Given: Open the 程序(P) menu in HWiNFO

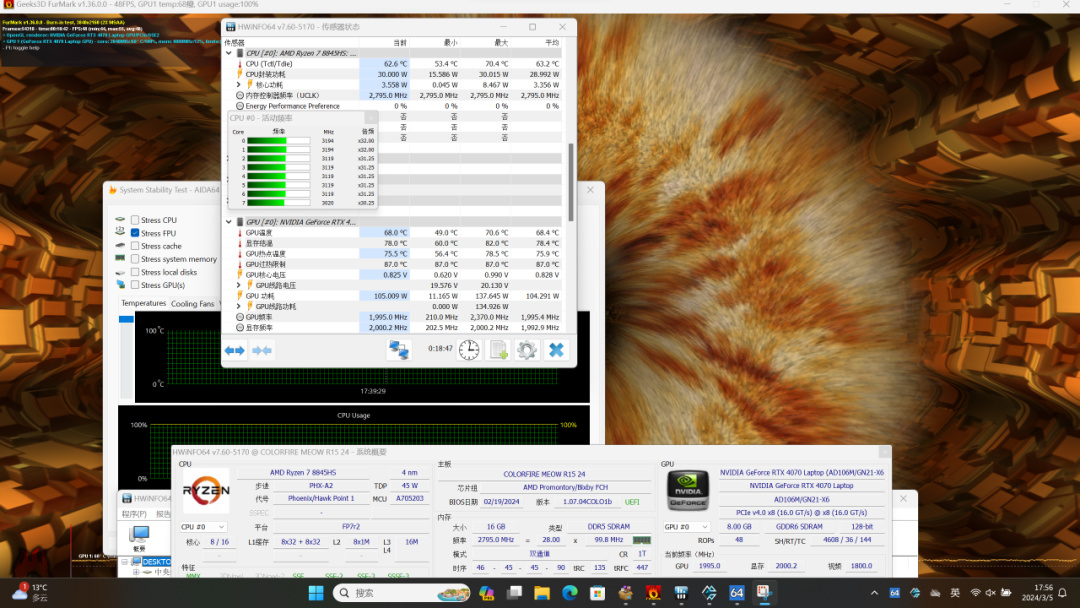Looking at the screenshot, I should (134, 514).
